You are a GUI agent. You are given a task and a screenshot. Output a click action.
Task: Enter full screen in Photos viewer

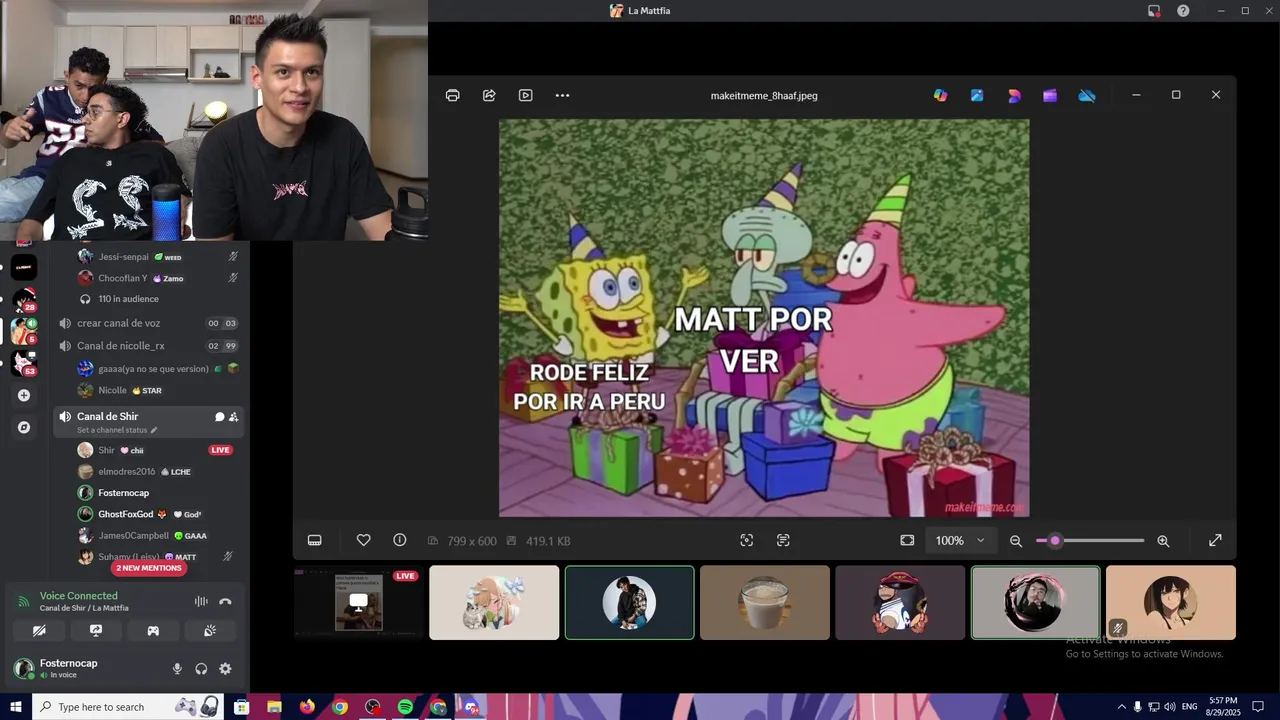pos(1215,540)
